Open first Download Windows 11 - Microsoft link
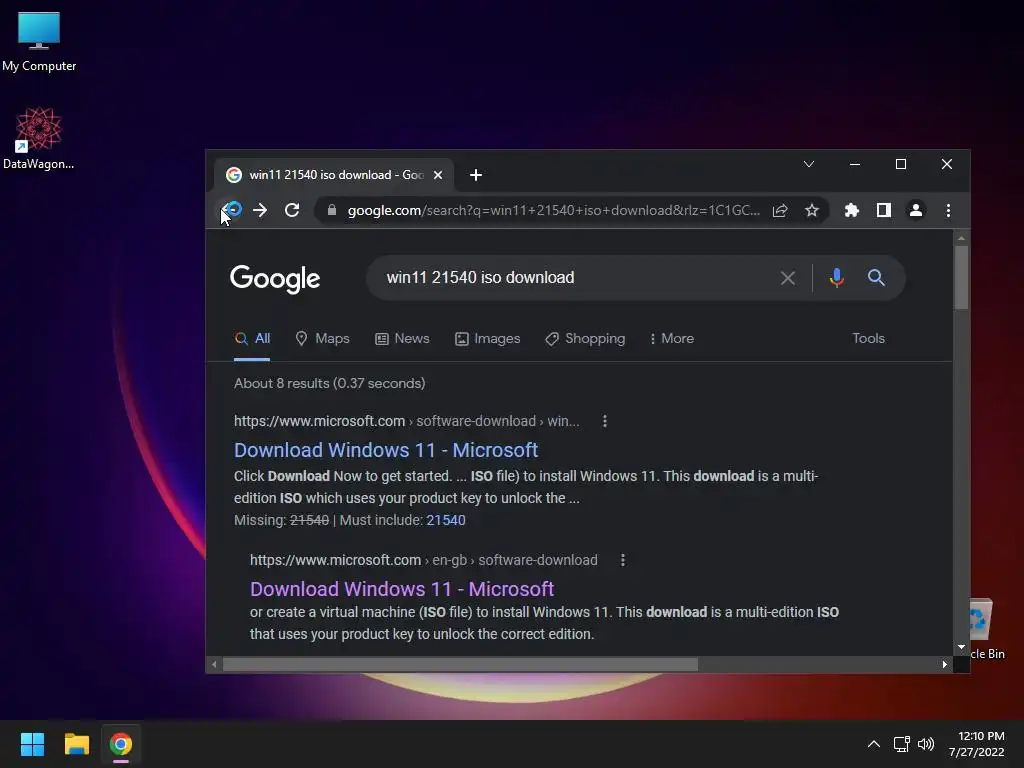Image resolution: width=1024 pixels, height=768 pixels. tap(386, 450)
